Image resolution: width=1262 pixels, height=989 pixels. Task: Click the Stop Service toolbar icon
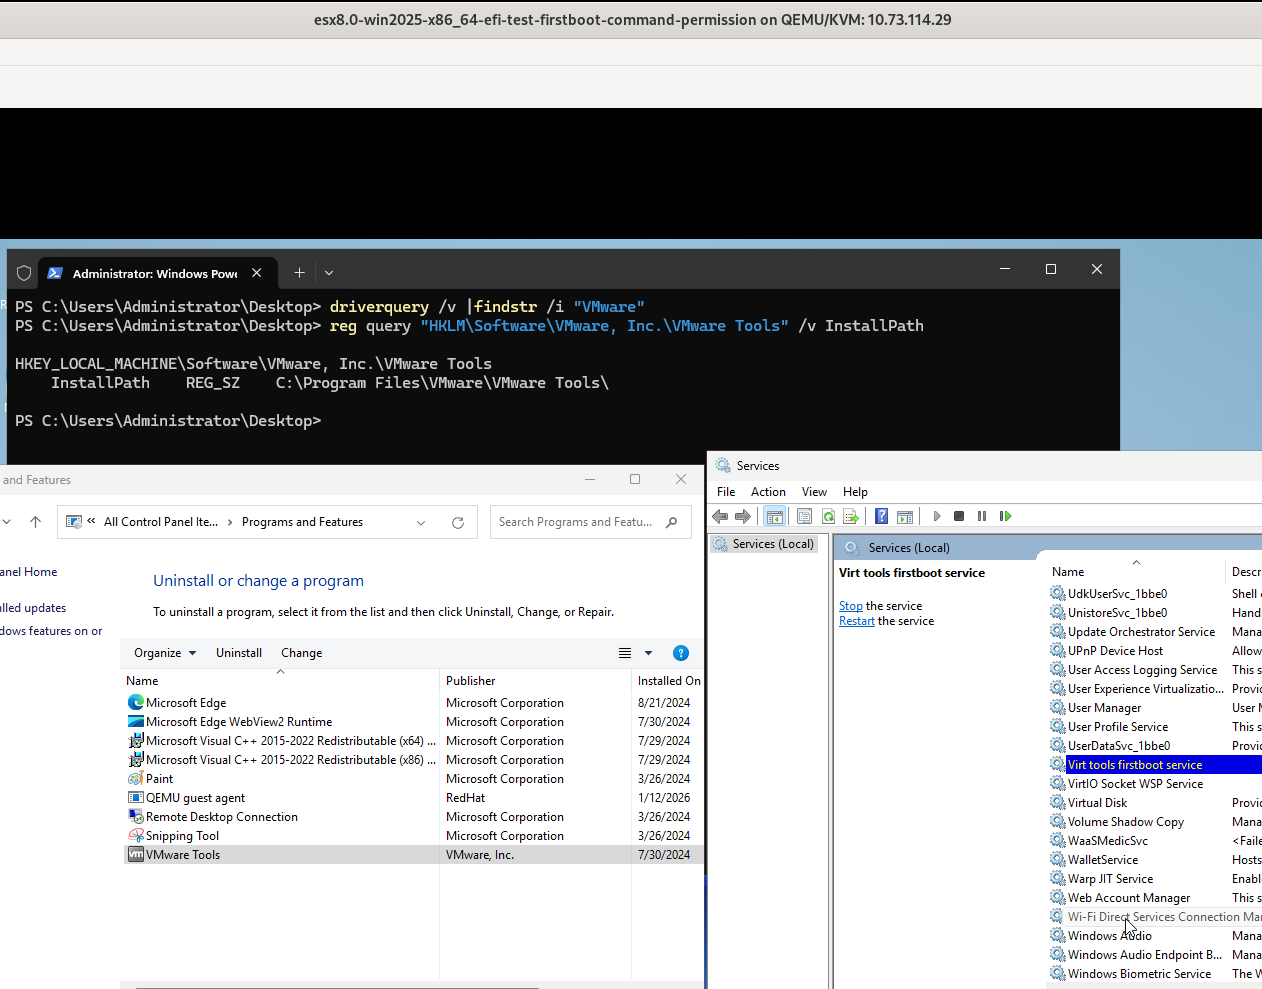(x=959, y=516)
